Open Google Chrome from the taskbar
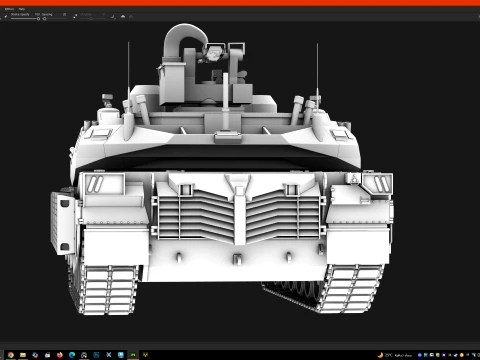 11,355
